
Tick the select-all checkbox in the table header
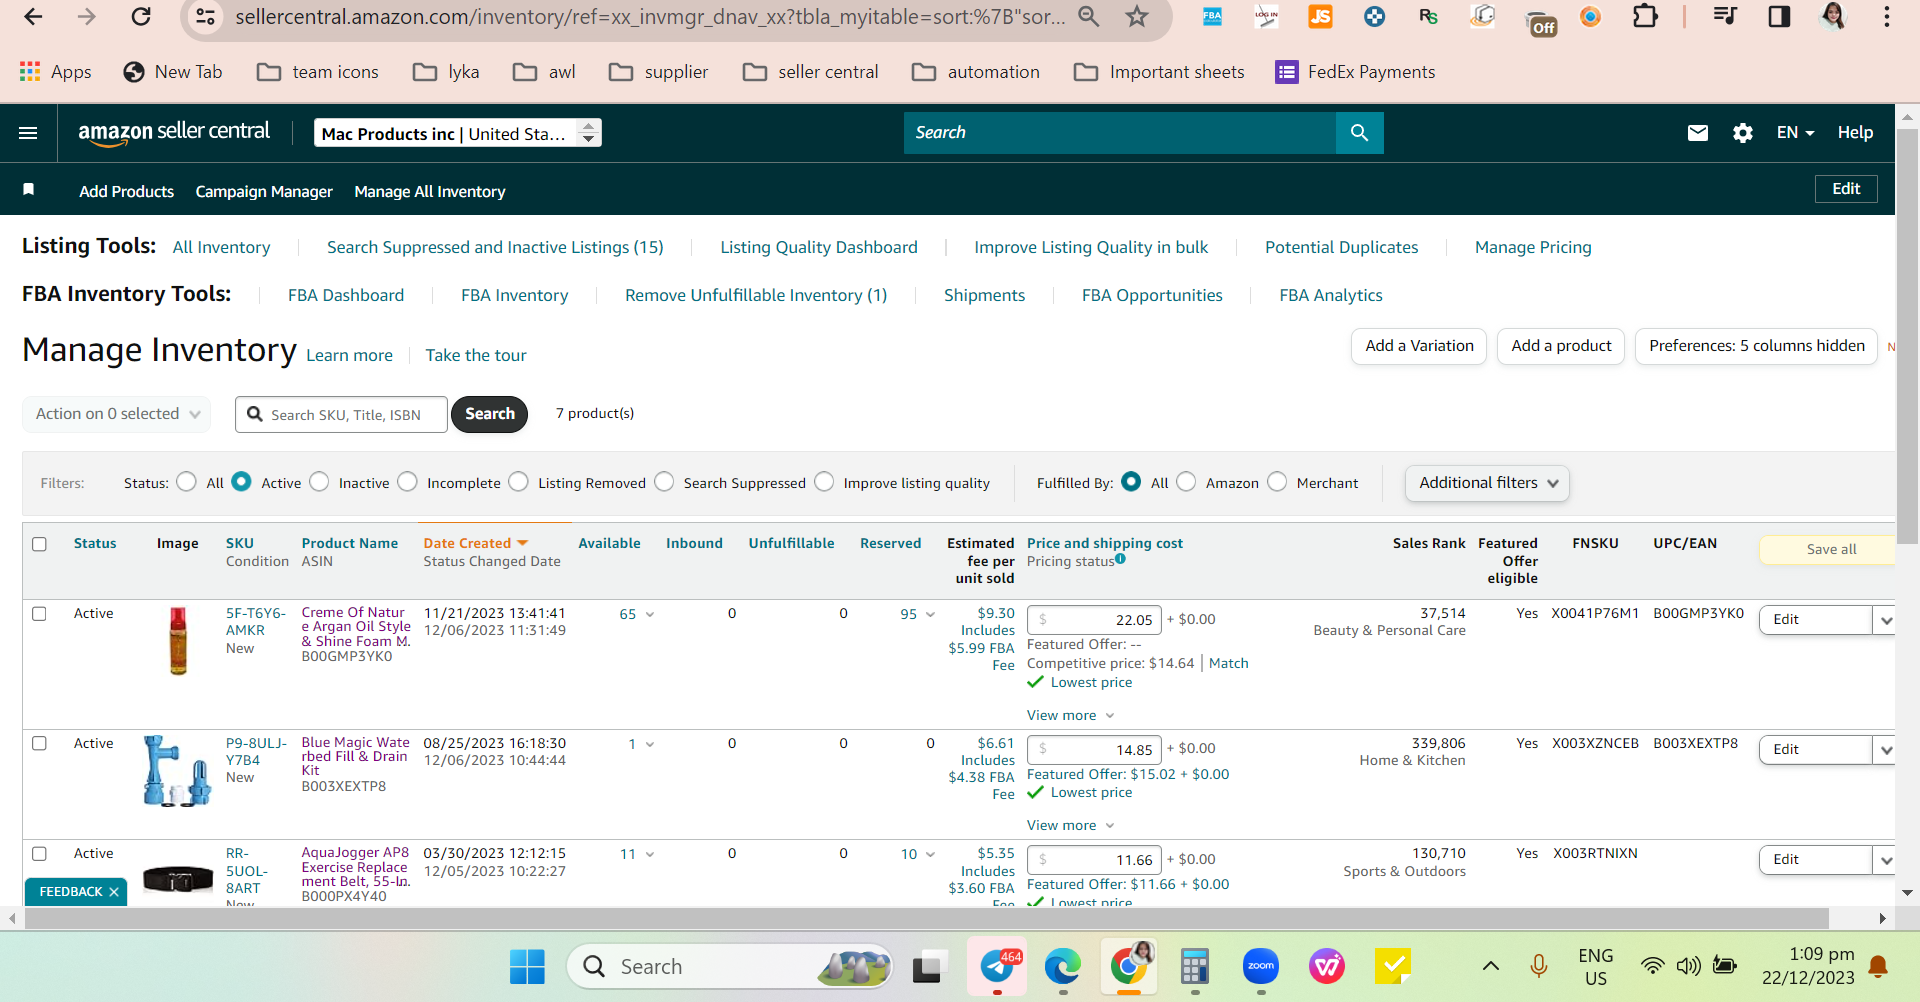[40, 544]
